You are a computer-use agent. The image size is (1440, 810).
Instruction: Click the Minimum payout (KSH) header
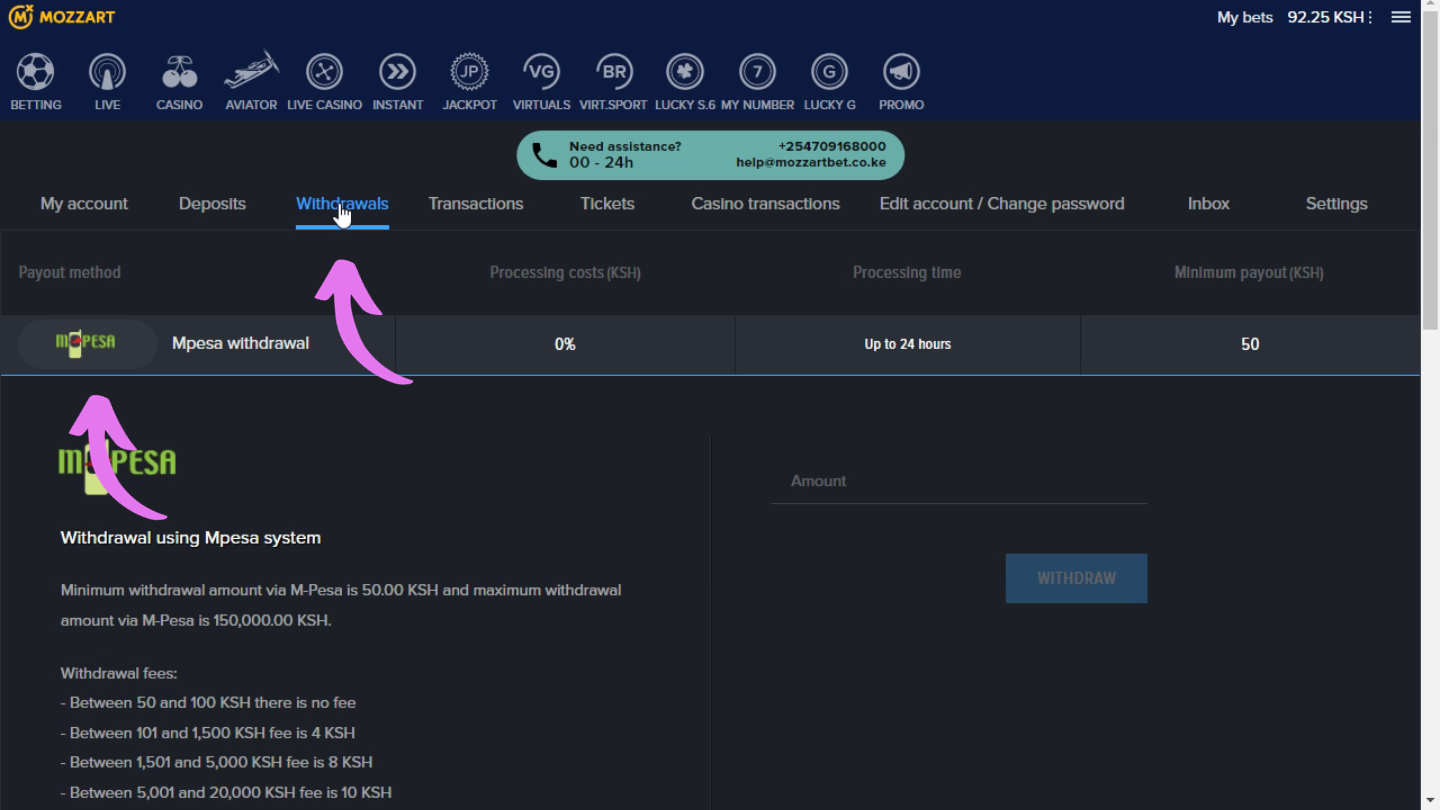1249,272
